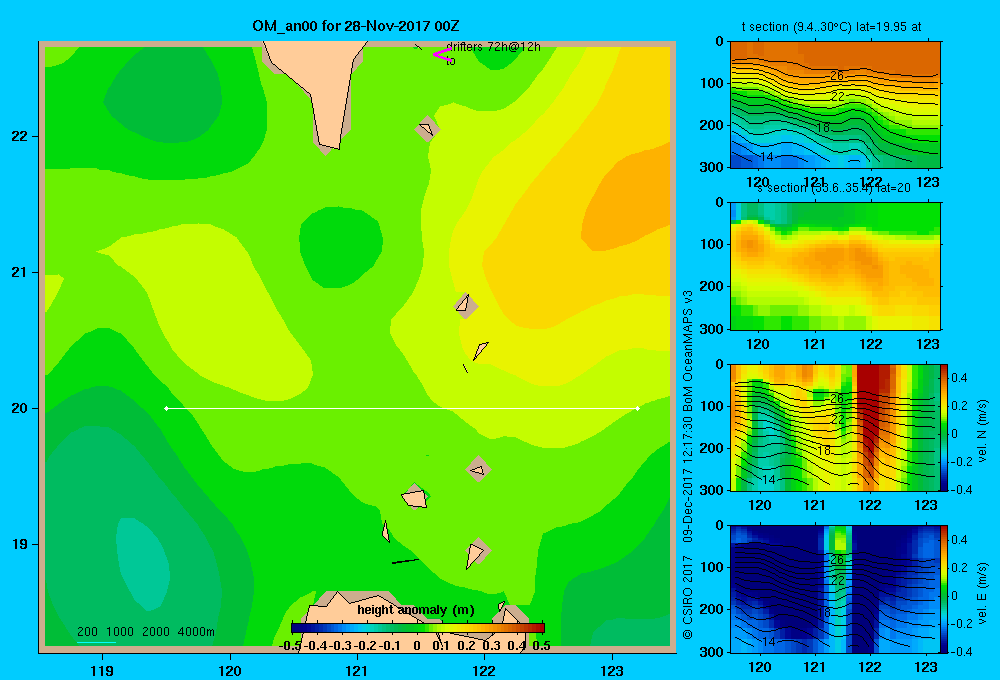The image size is (1000, 680).
Task: Click the northward velocity section panel
Action: 835,428
